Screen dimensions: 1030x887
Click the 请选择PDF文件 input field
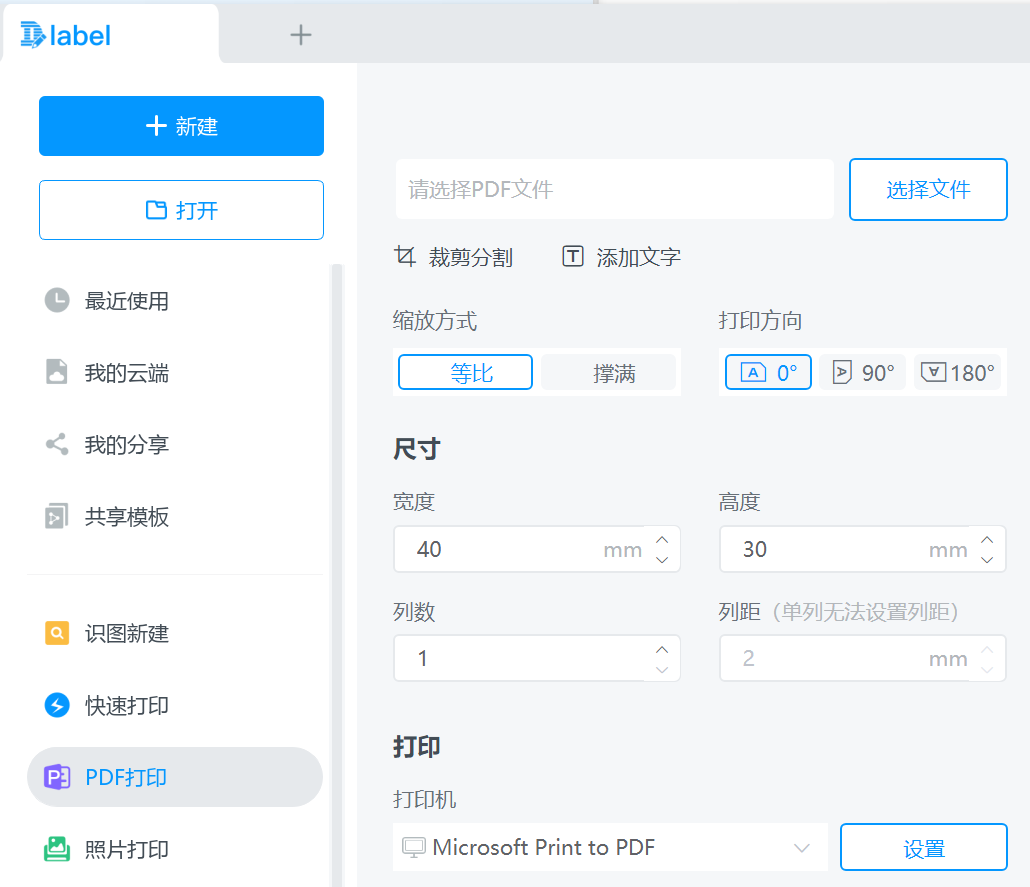pyautogui.click(x=614, y=189)
